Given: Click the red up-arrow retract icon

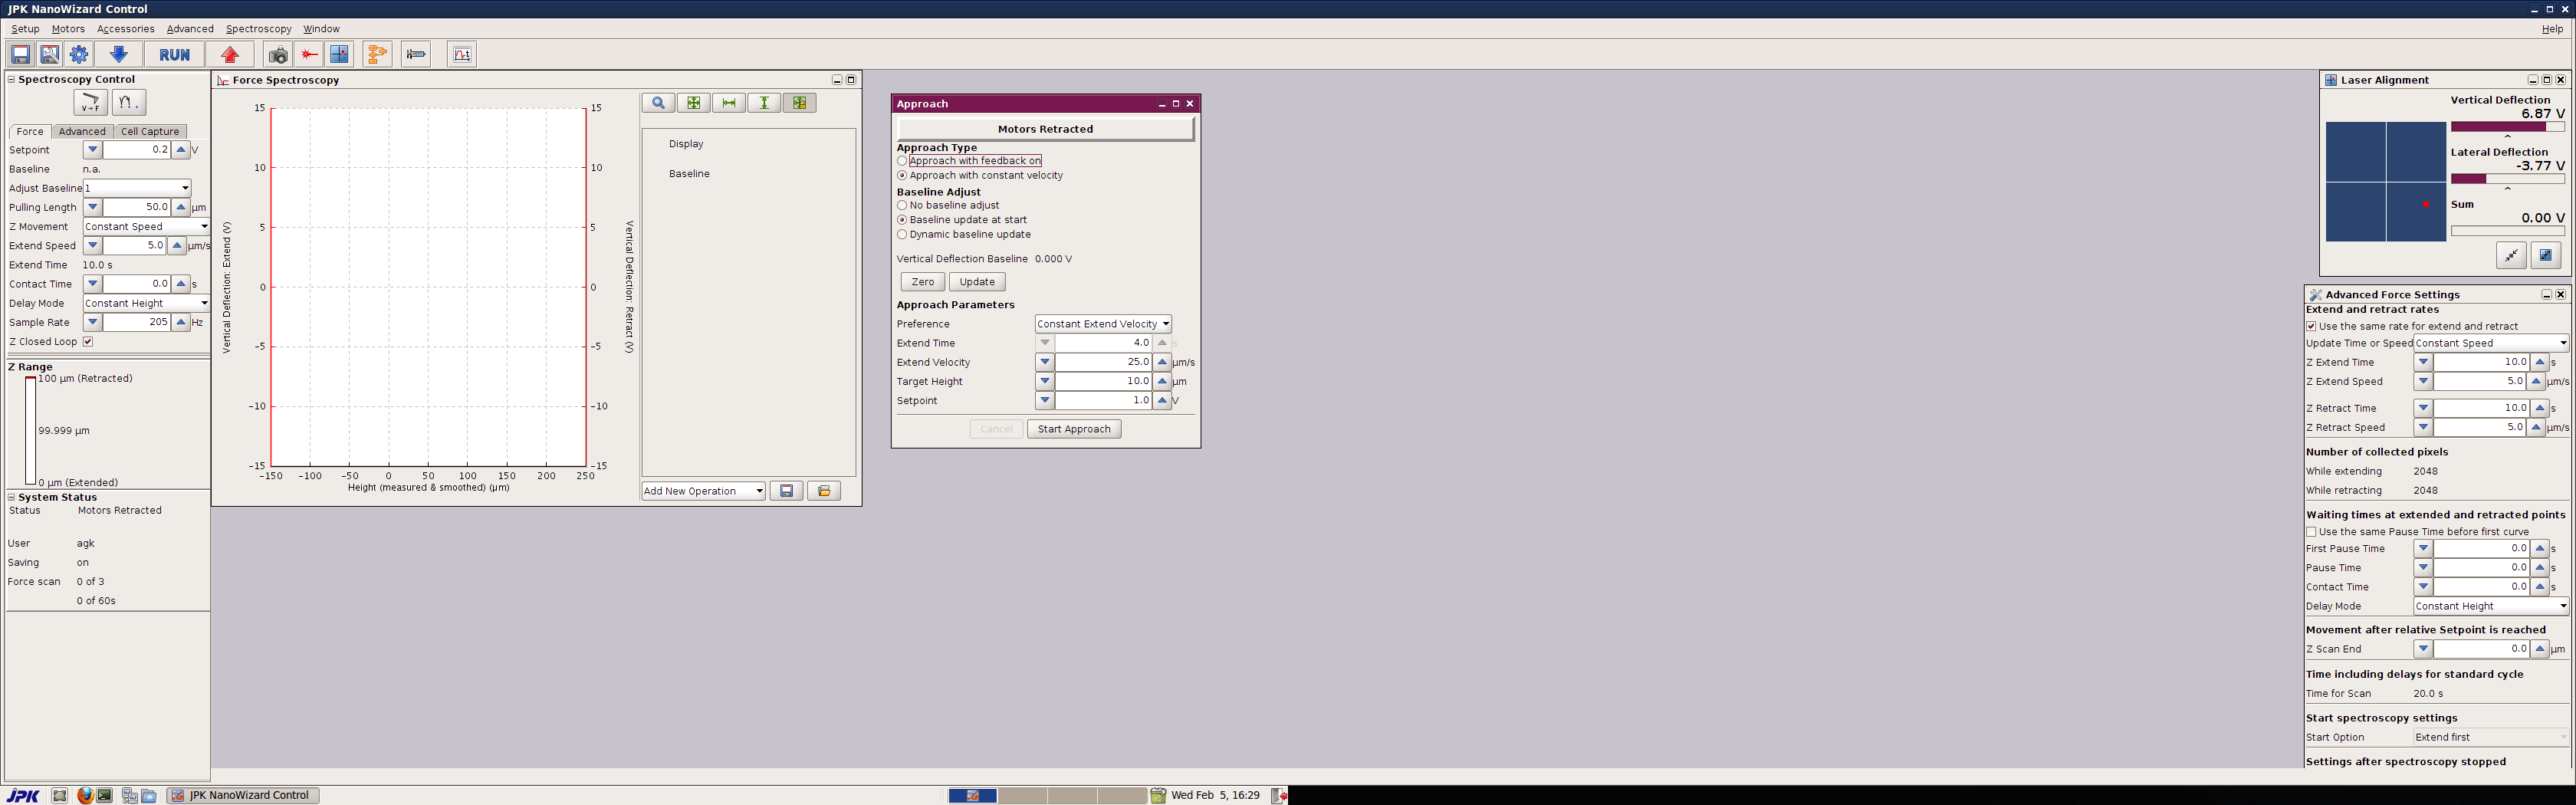Looking at the screenshot, I should (230, 54).
